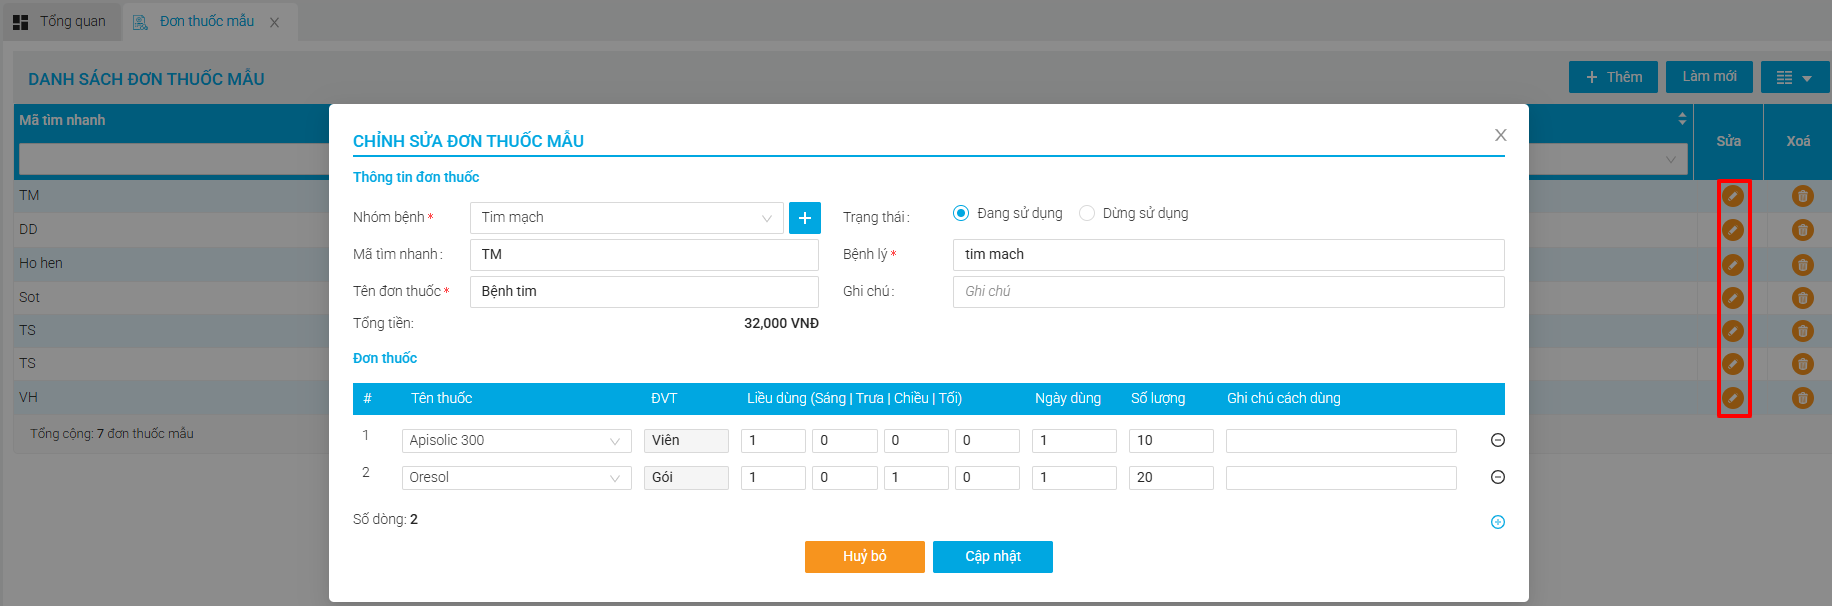The image size is (1832, 606).
Task: Open the column view options dropdown
Action: pyautogui.click(x=1795, y=77)
